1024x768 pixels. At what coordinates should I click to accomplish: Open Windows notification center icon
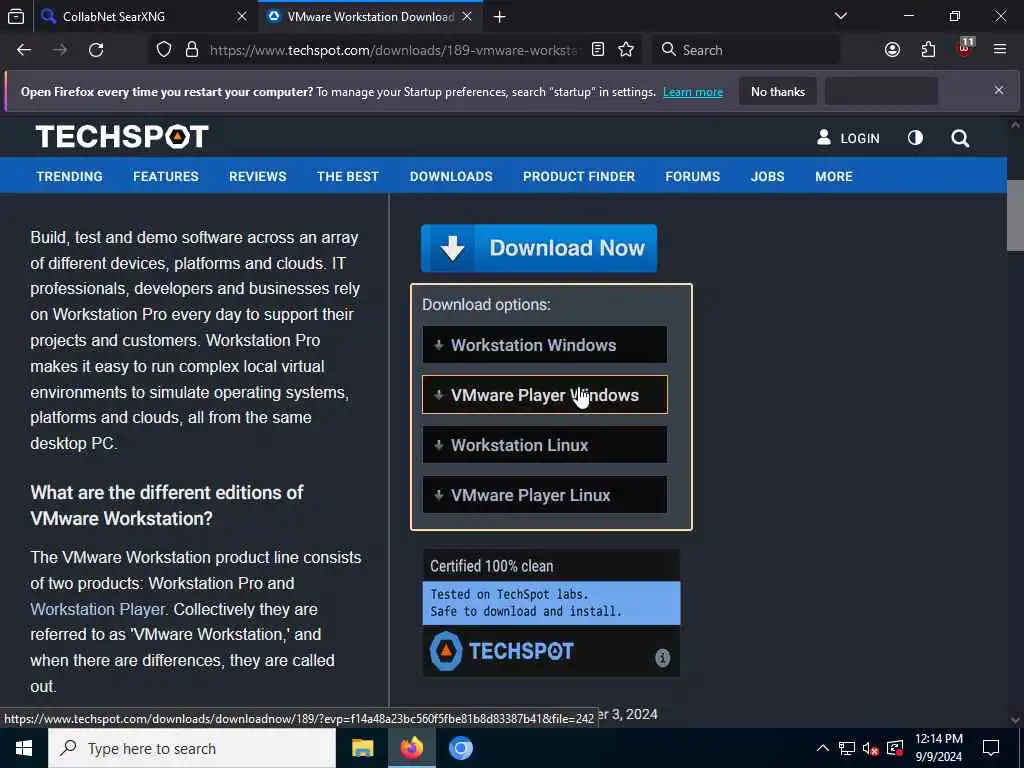[991, 748]
